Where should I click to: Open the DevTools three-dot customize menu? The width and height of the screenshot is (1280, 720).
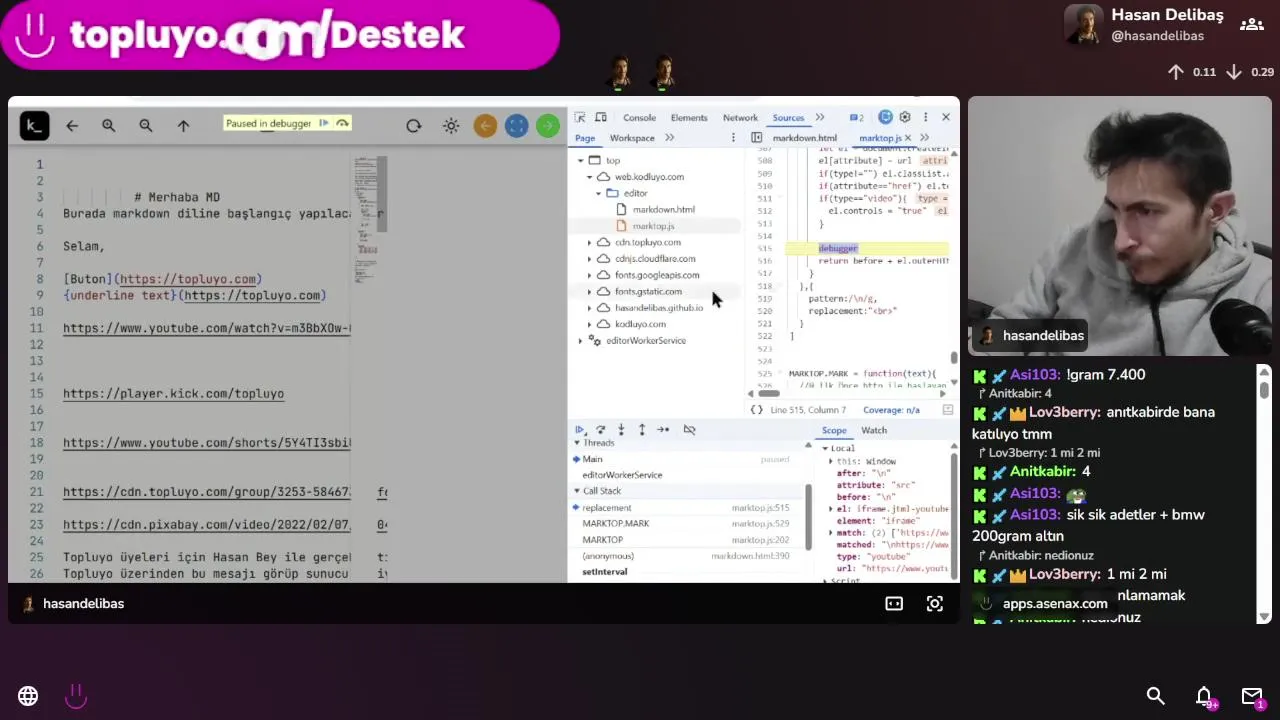coord(925,117)
